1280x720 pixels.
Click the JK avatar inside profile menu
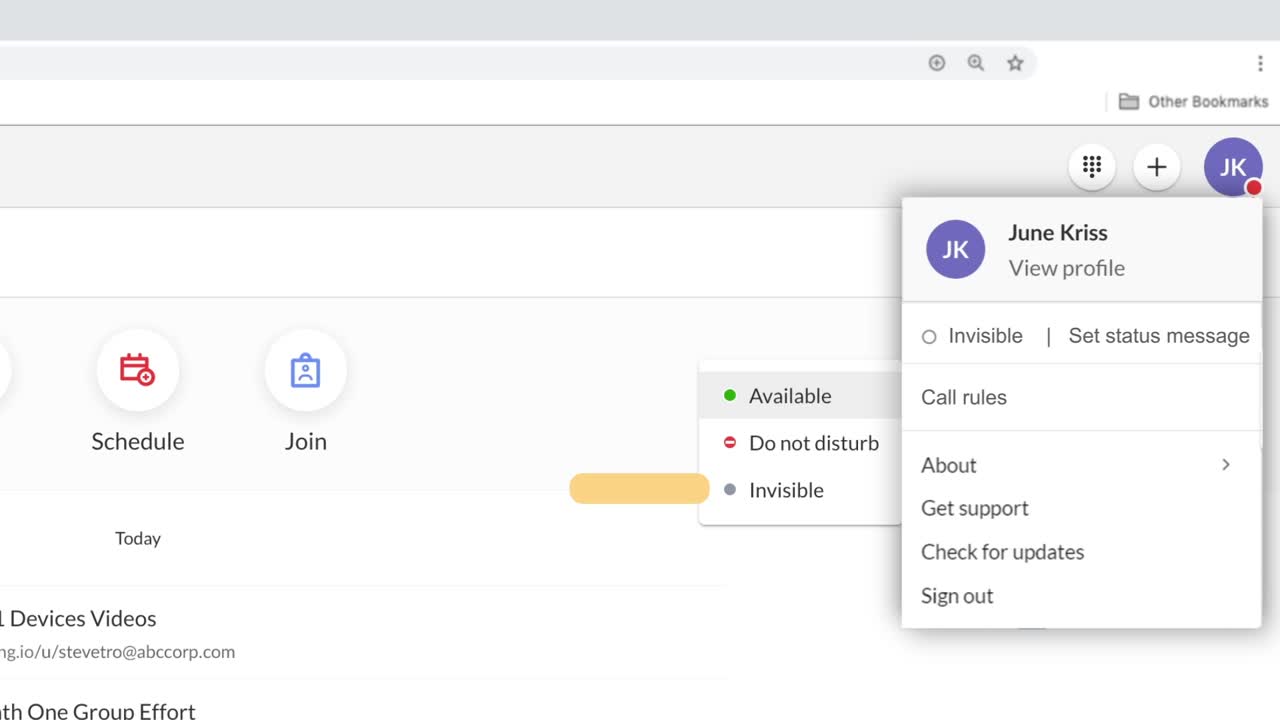pyautogui.click(x=955, y=249)
